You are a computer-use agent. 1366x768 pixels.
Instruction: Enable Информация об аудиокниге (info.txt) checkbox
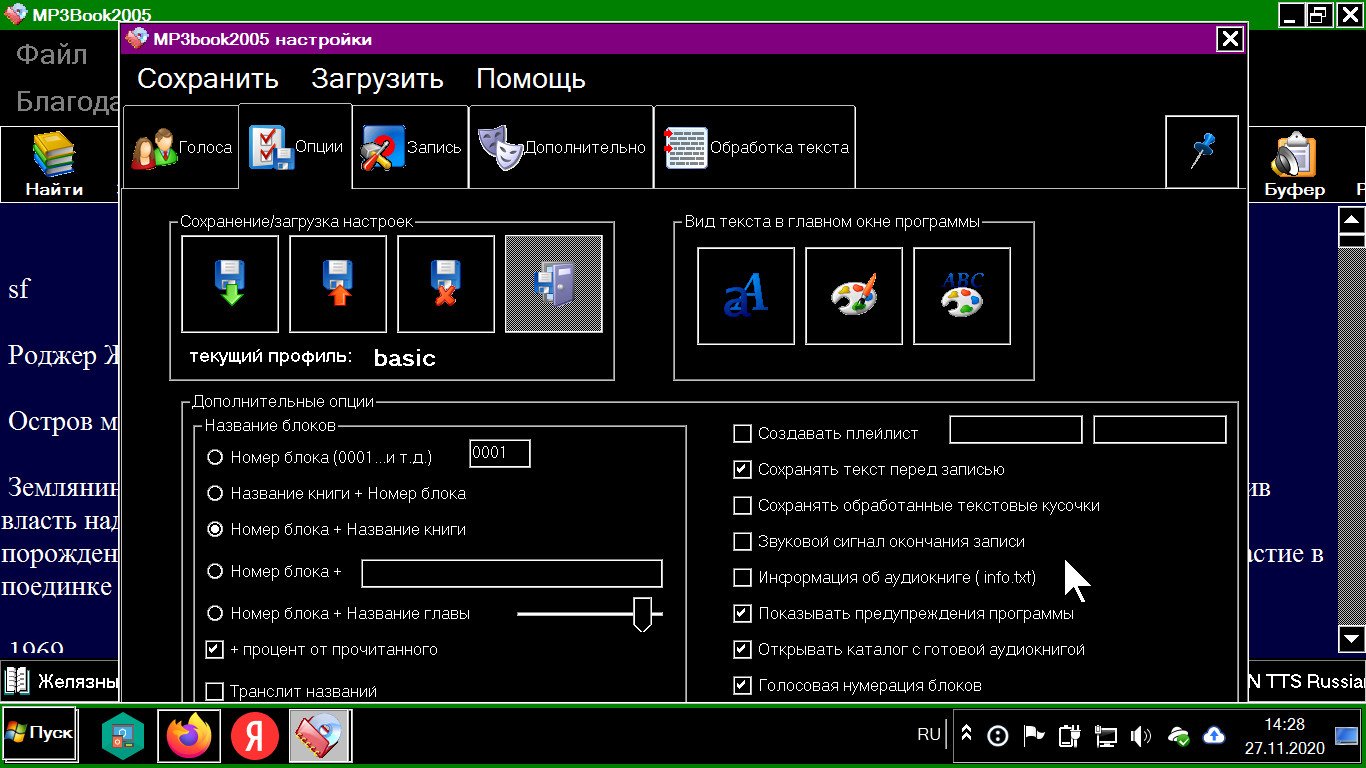tap(742, 578)
